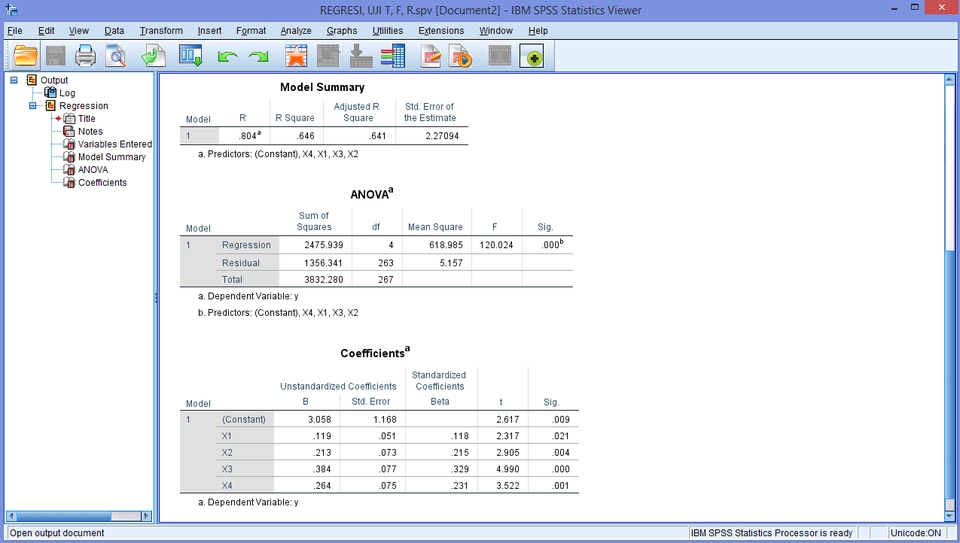Open the Data menu
Screen dimensions: 960x543
[x=114, y=31]
